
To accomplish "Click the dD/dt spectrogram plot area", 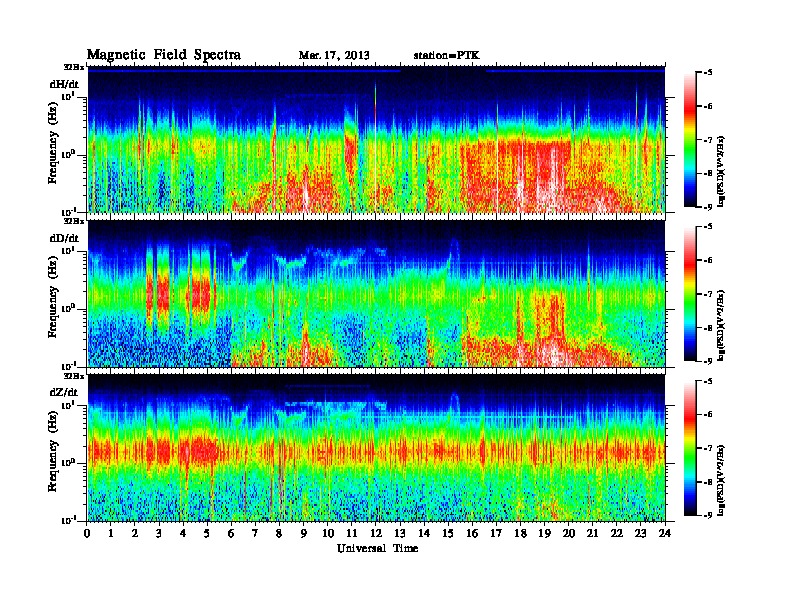I will 376,293.
